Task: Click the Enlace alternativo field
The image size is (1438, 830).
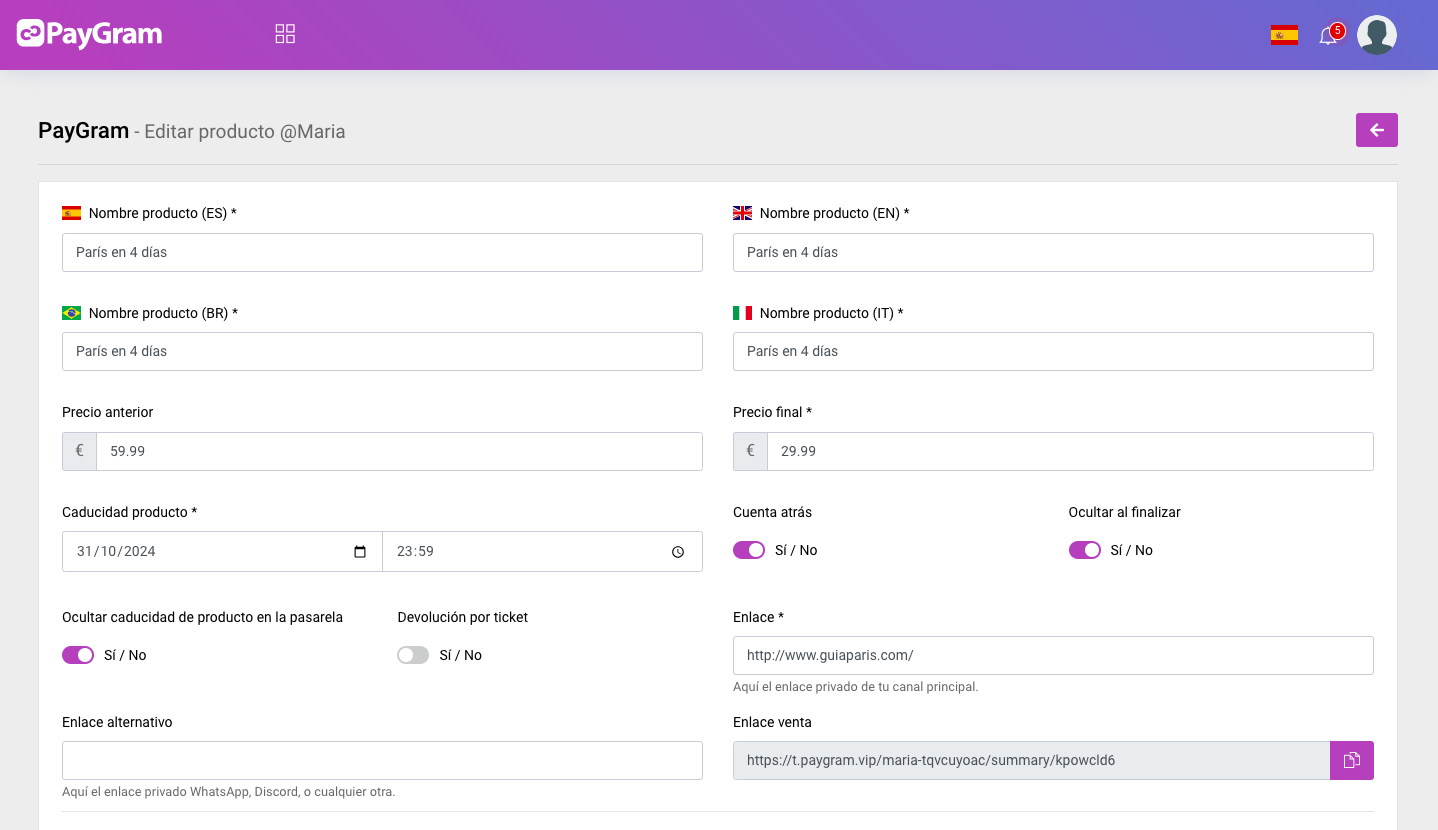Action: 382,760
